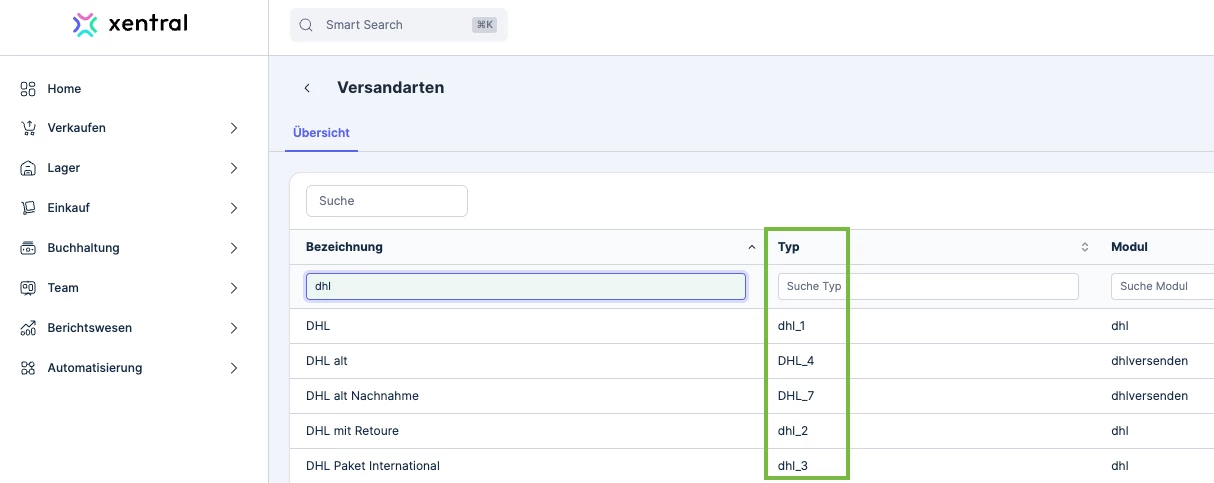
Task: Expand the Verkaufen submenu chevron
Action: pos(234,128)
